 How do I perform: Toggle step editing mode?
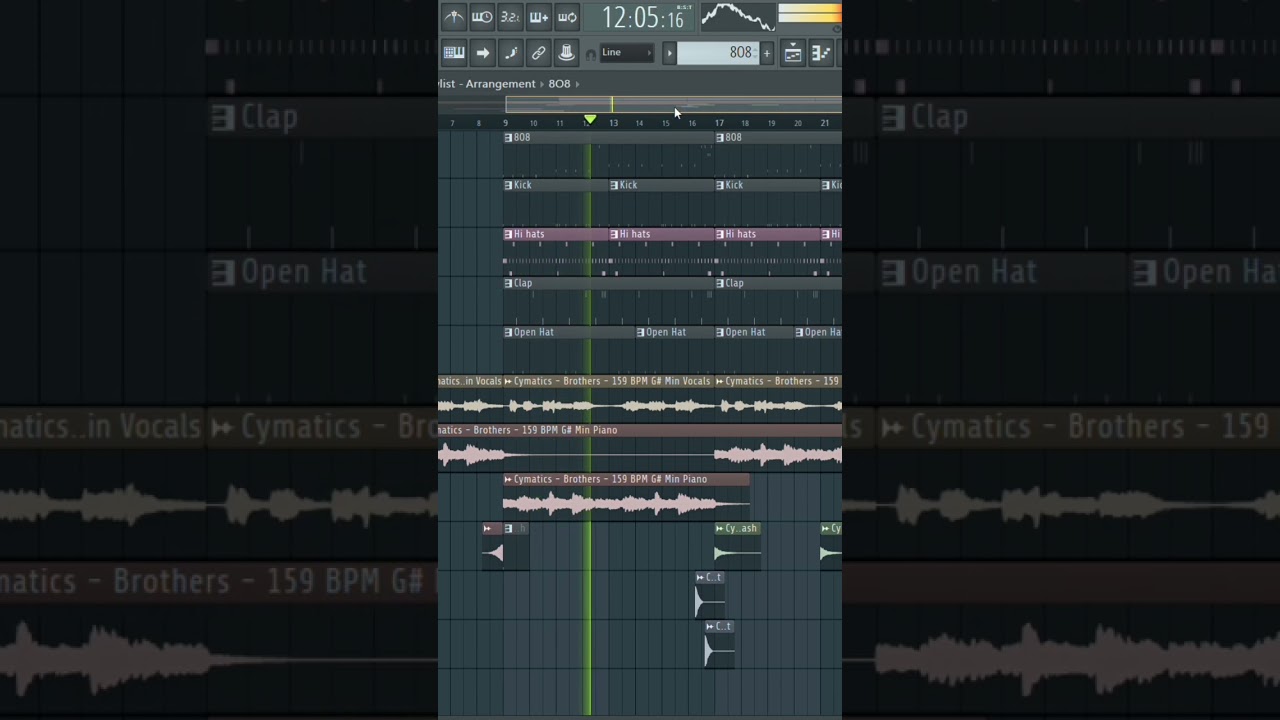(510, 53)
